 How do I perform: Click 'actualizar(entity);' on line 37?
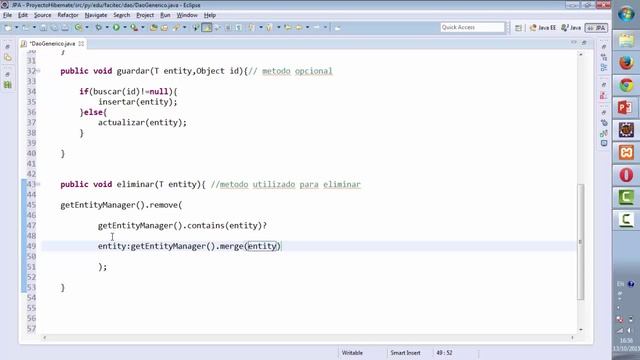142,122
